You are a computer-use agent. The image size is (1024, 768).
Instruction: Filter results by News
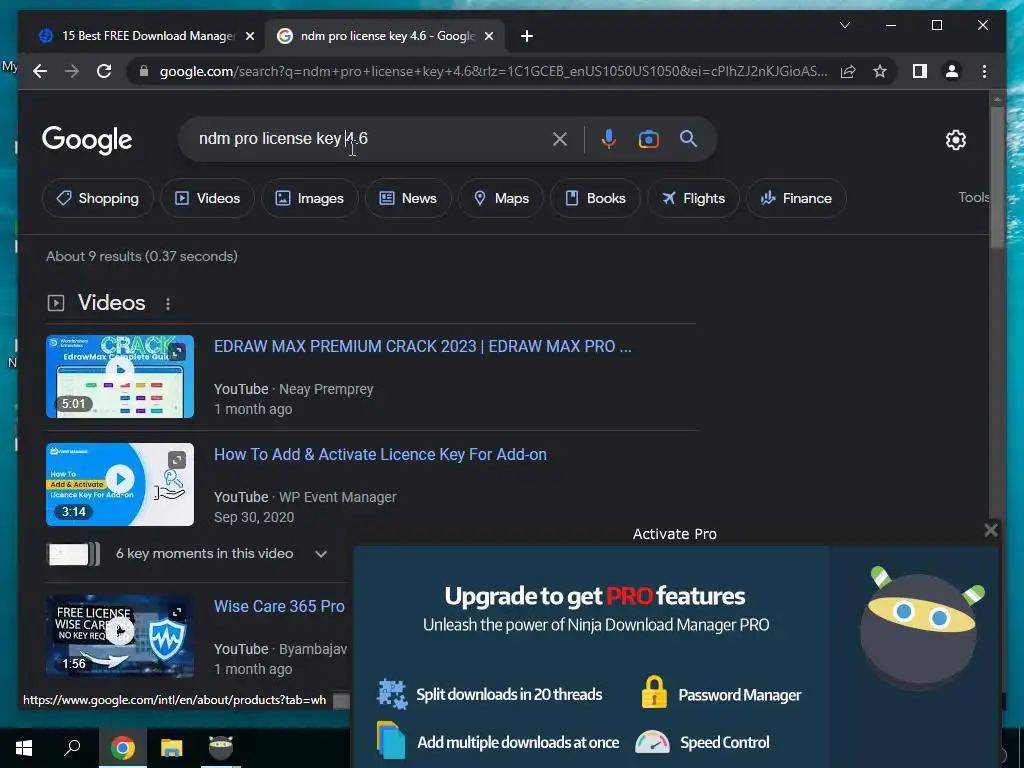pyautogui.click(x=408, y=198)
